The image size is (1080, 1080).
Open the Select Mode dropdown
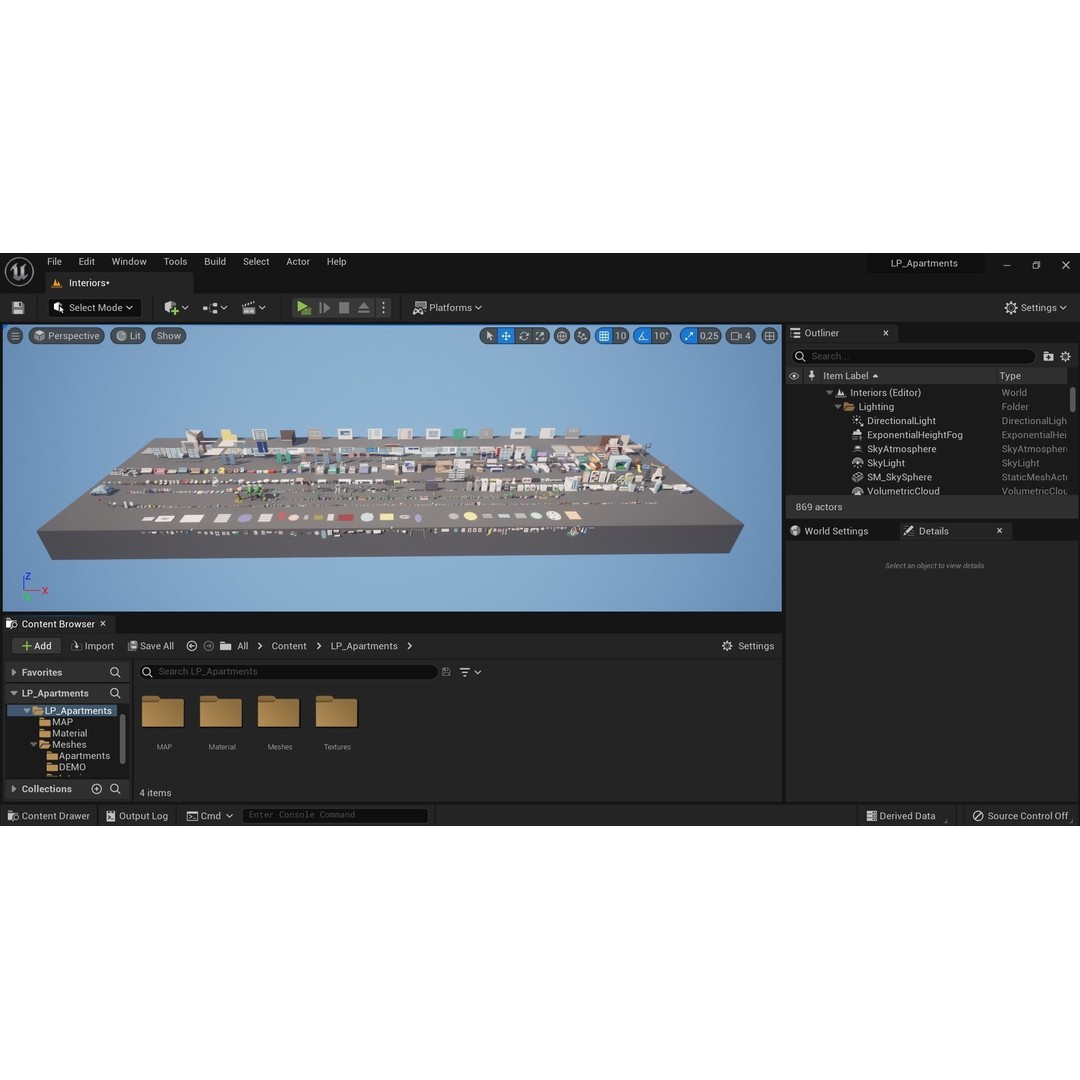click(x=94, y=308)
